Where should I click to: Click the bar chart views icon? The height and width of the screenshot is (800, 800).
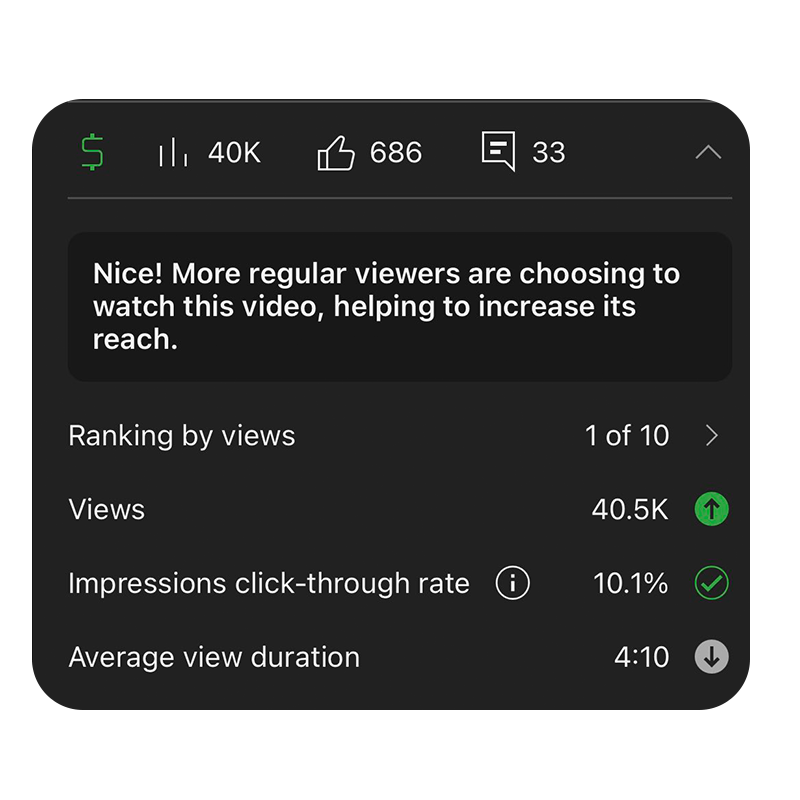pyautogui.click(x=173, y=152)
